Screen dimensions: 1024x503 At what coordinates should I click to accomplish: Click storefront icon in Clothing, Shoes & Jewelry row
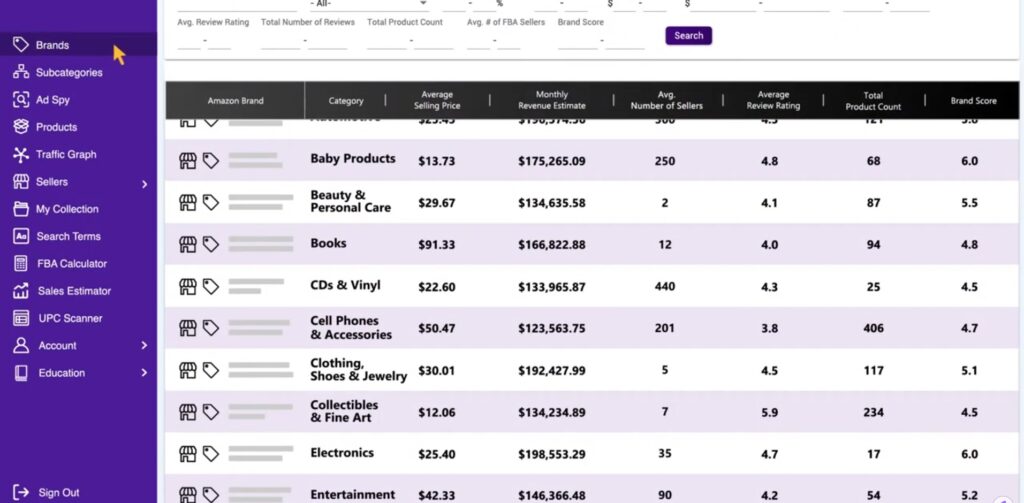pyautogui.click(x=187, y=370)
